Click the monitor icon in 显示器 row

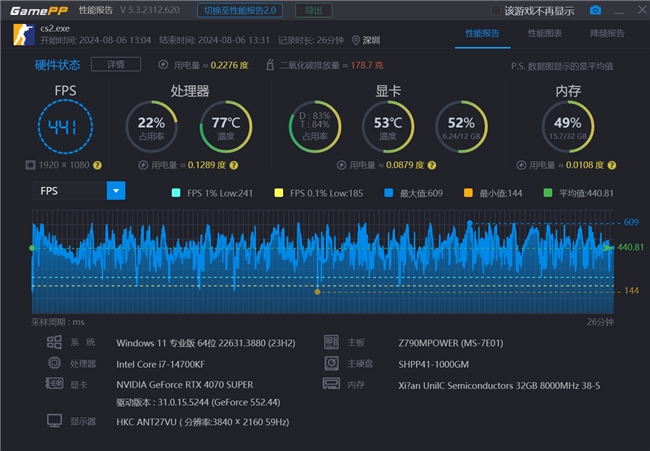(54, 421)
